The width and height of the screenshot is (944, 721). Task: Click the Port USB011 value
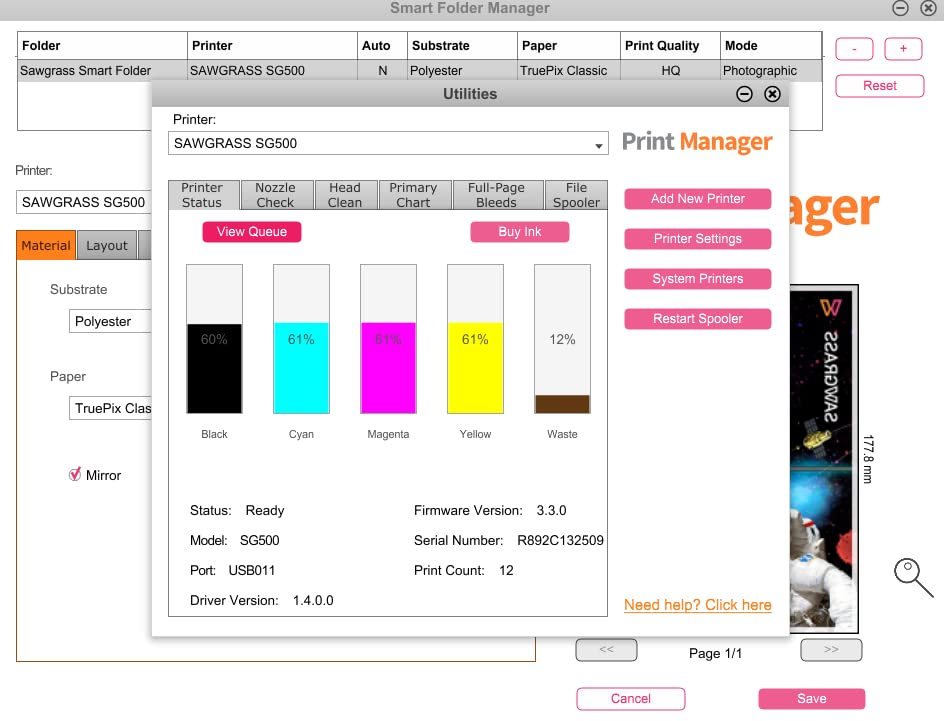pyautogui.click(x=252, y=570)
